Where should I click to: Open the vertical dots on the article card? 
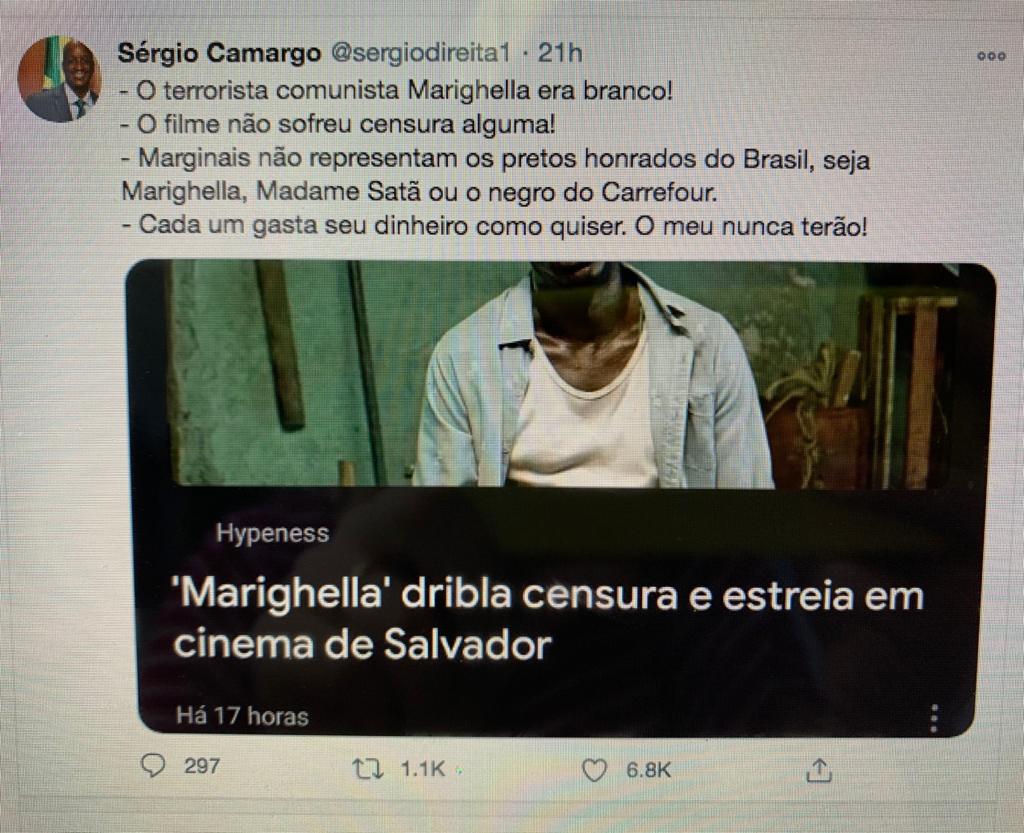935,718
